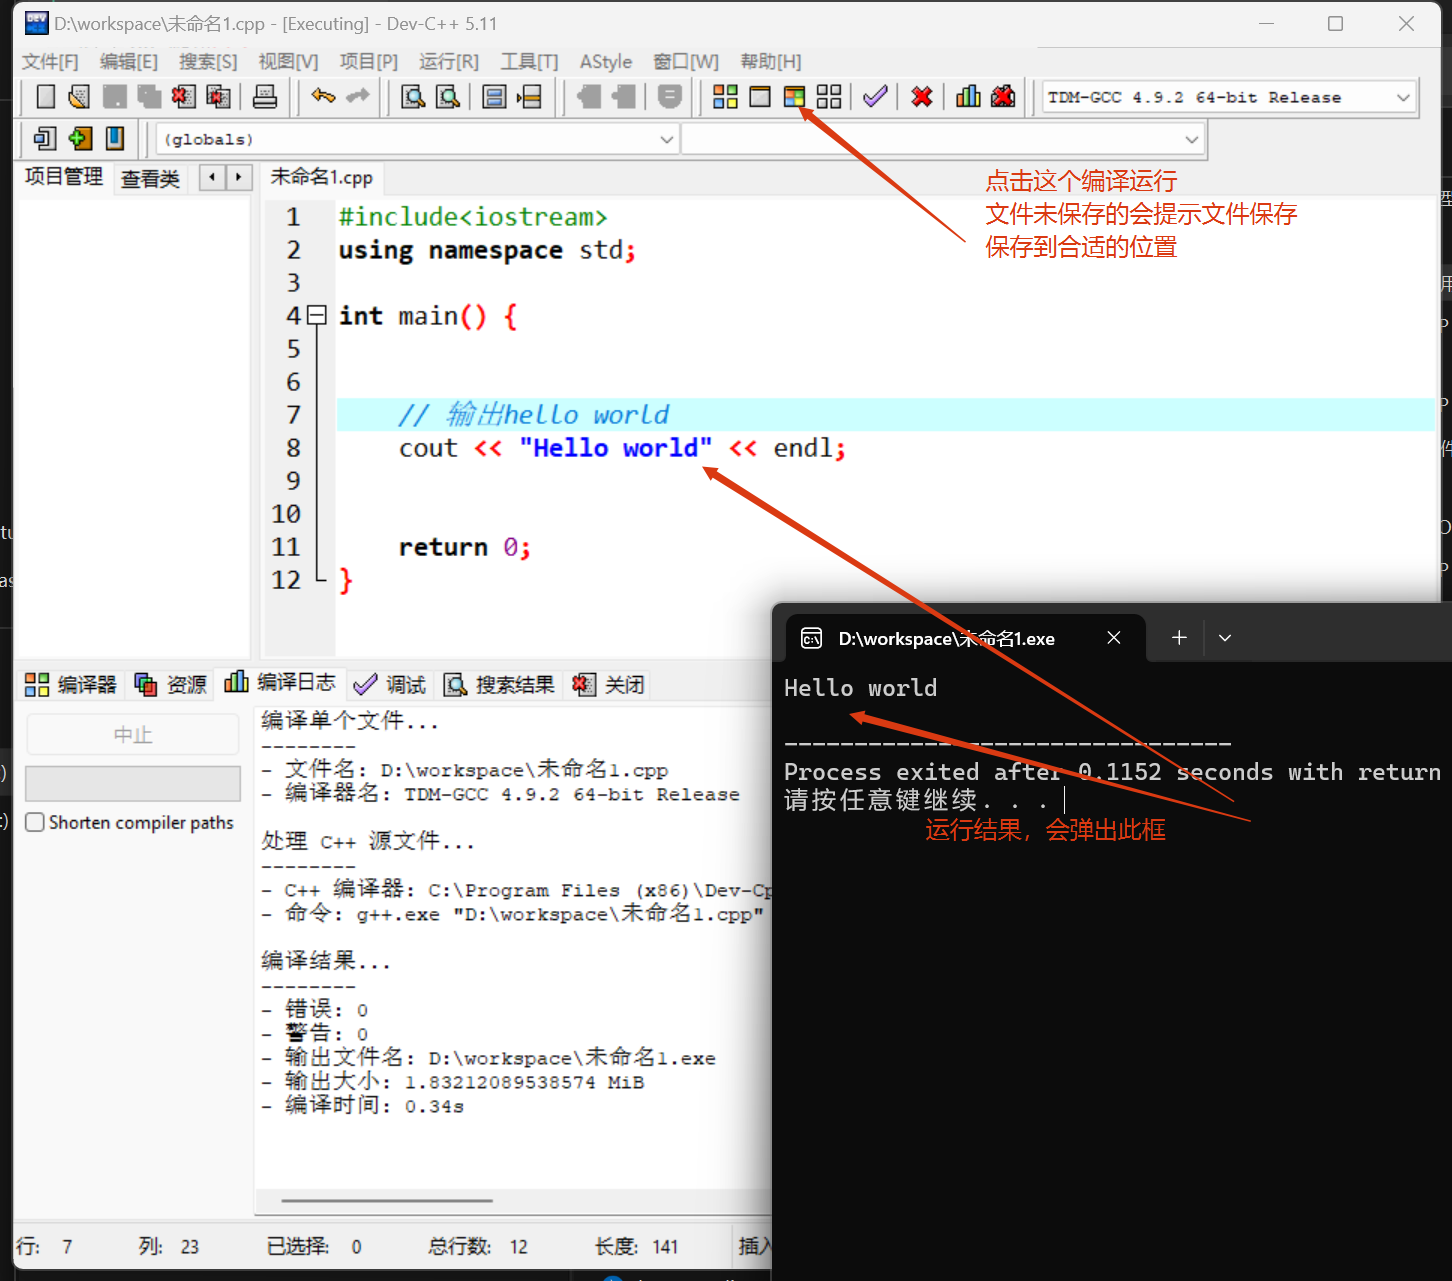
Task: Select the 未命名1.cpp editor tab
Action: [321, 178]
